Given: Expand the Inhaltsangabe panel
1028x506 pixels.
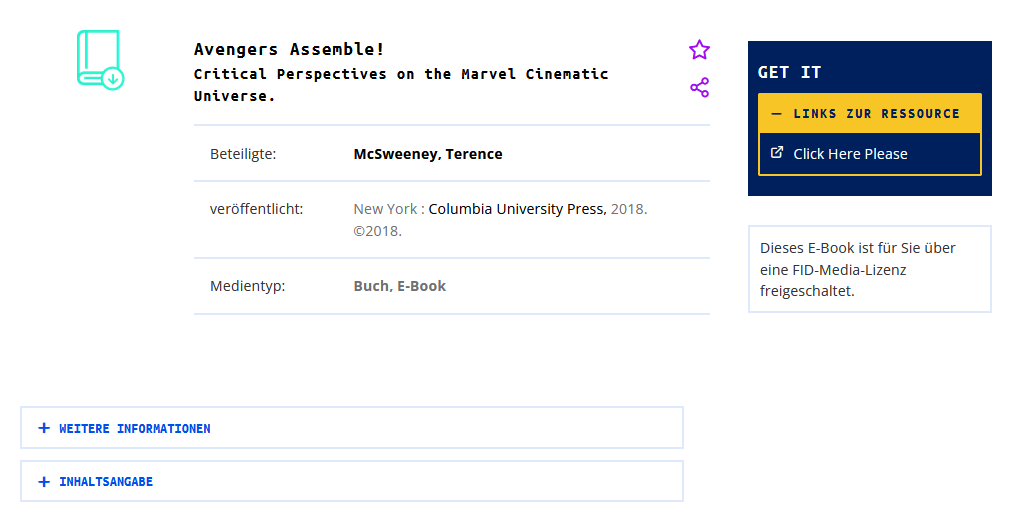Looking at the screenshot, I should (352, 482).
